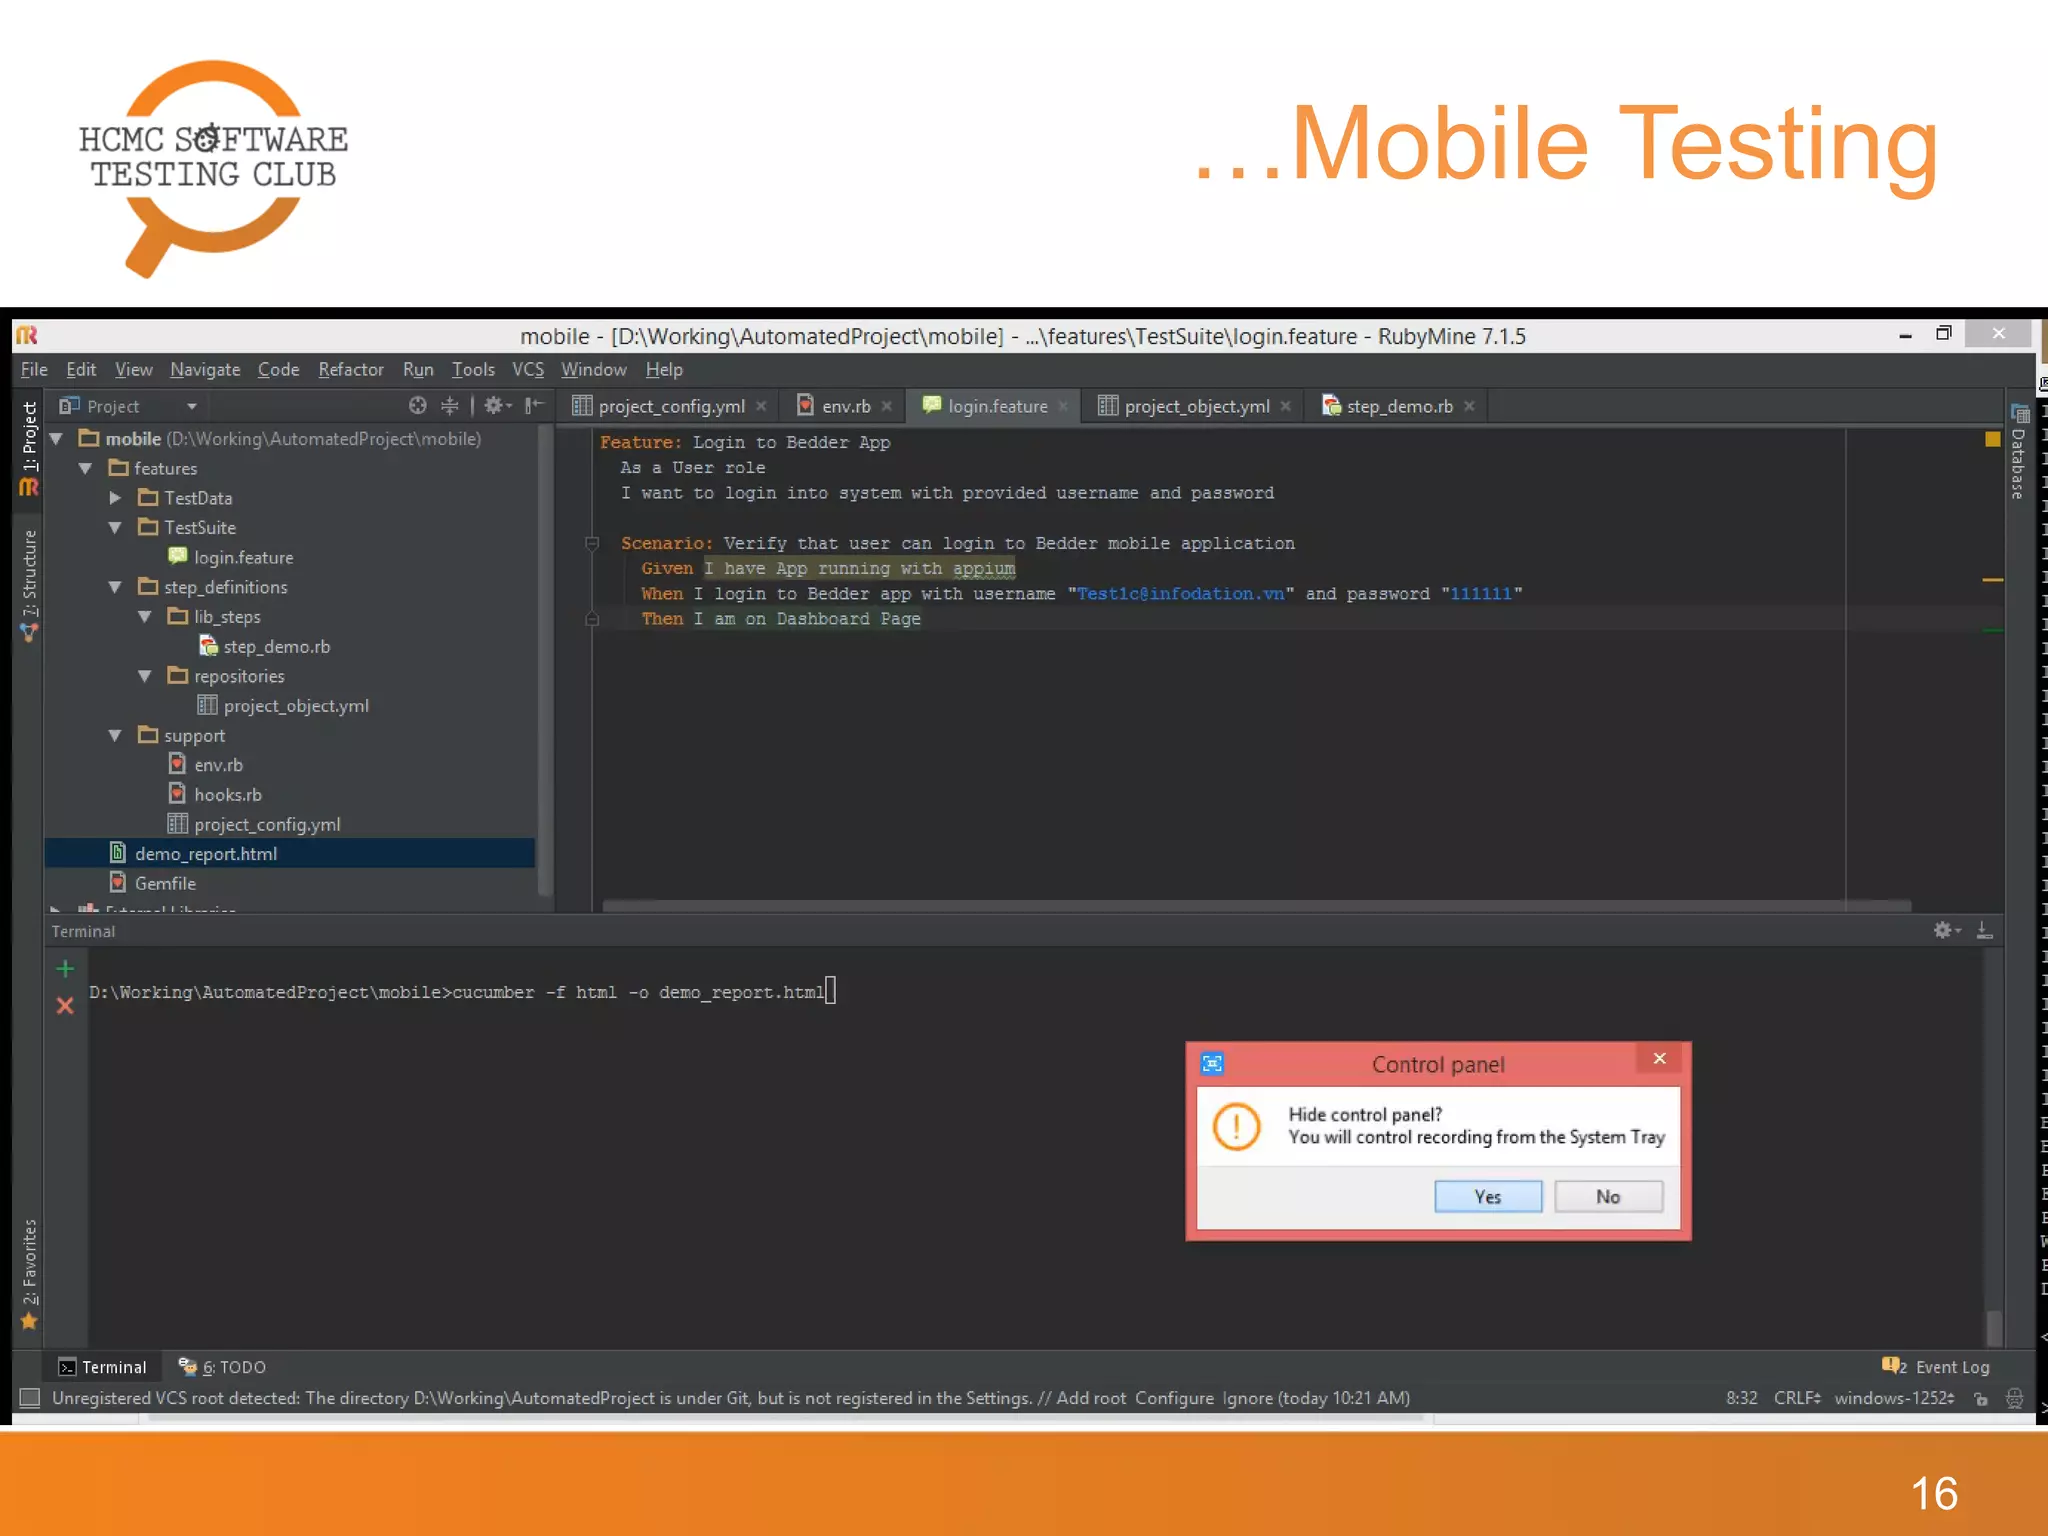Click the hide terminal panel icon
The width and height of the screenshot is (2048, 1536).
tap(1985, 930)
